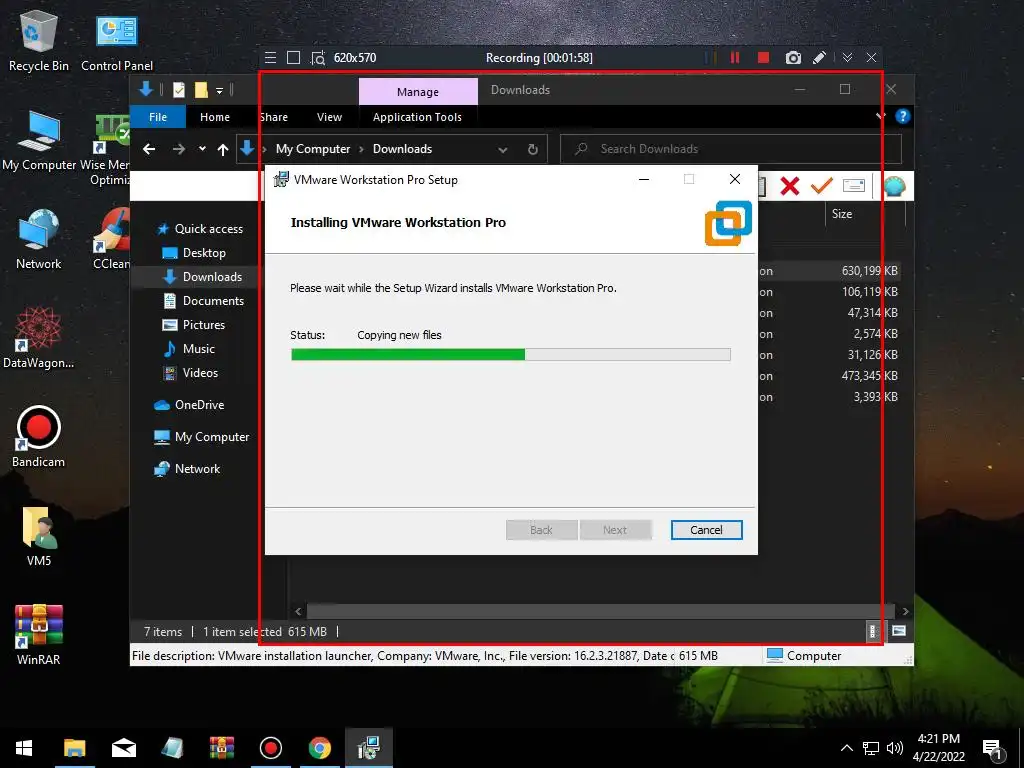The height and width of the screenshot is (768, 1024).
Task: Cancel the VMware Workstation installation
Action: pyautogui.click(x=706, y=530)
